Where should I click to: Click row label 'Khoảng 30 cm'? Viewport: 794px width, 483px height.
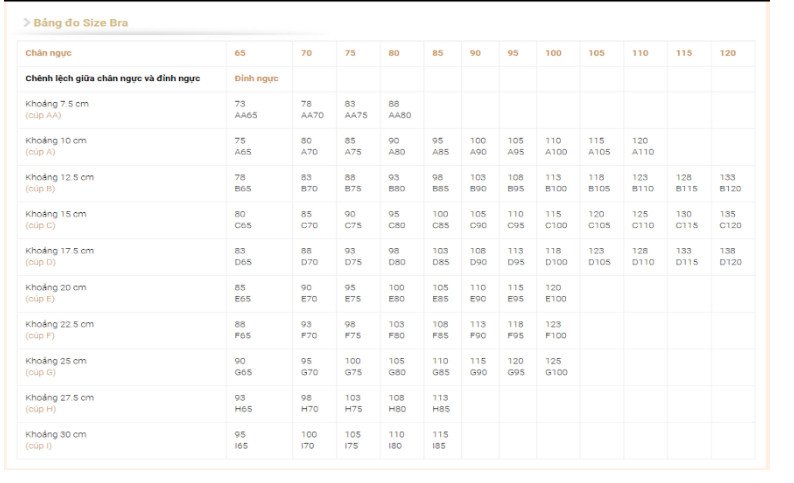click(56, 434)
